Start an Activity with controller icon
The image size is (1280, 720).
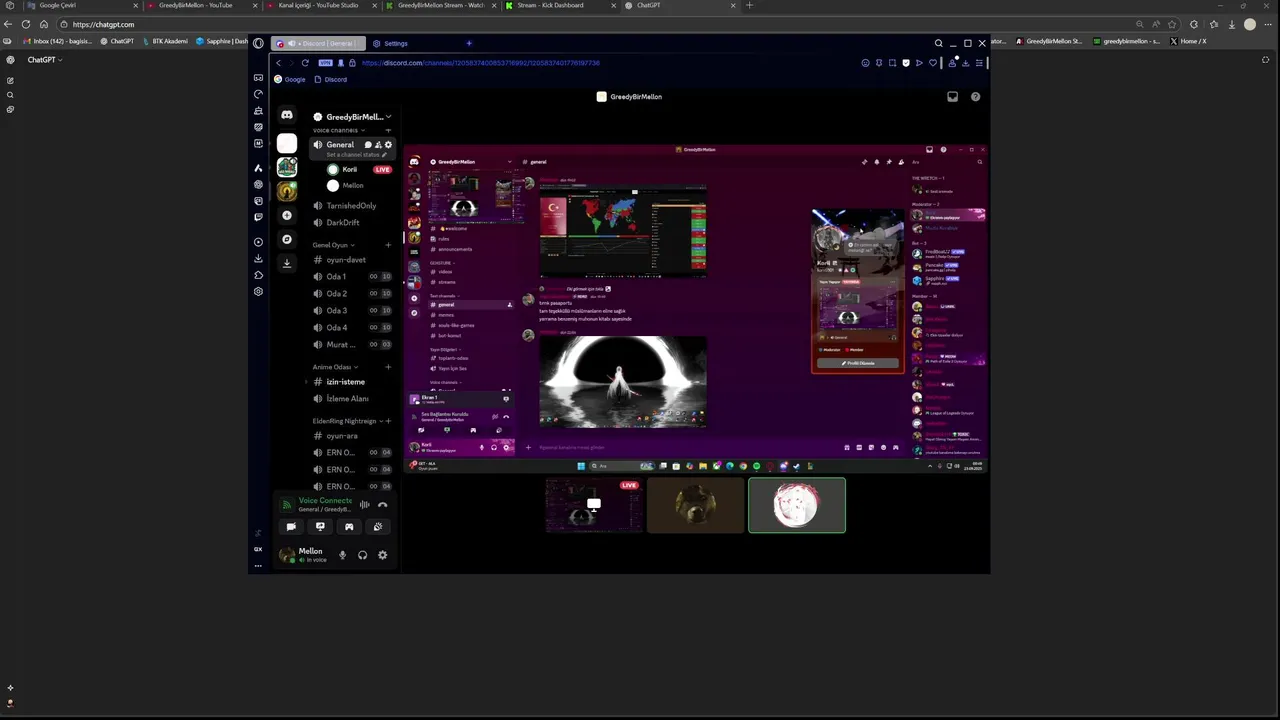click(x=349, y=527)
